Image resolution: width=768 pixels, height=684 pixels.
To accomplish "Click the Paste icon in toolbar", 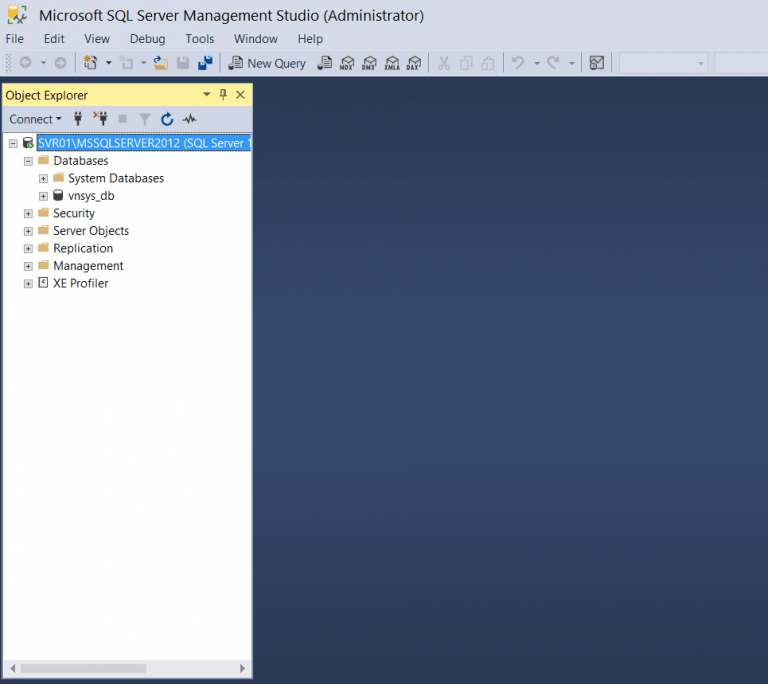I will point(488,63).
